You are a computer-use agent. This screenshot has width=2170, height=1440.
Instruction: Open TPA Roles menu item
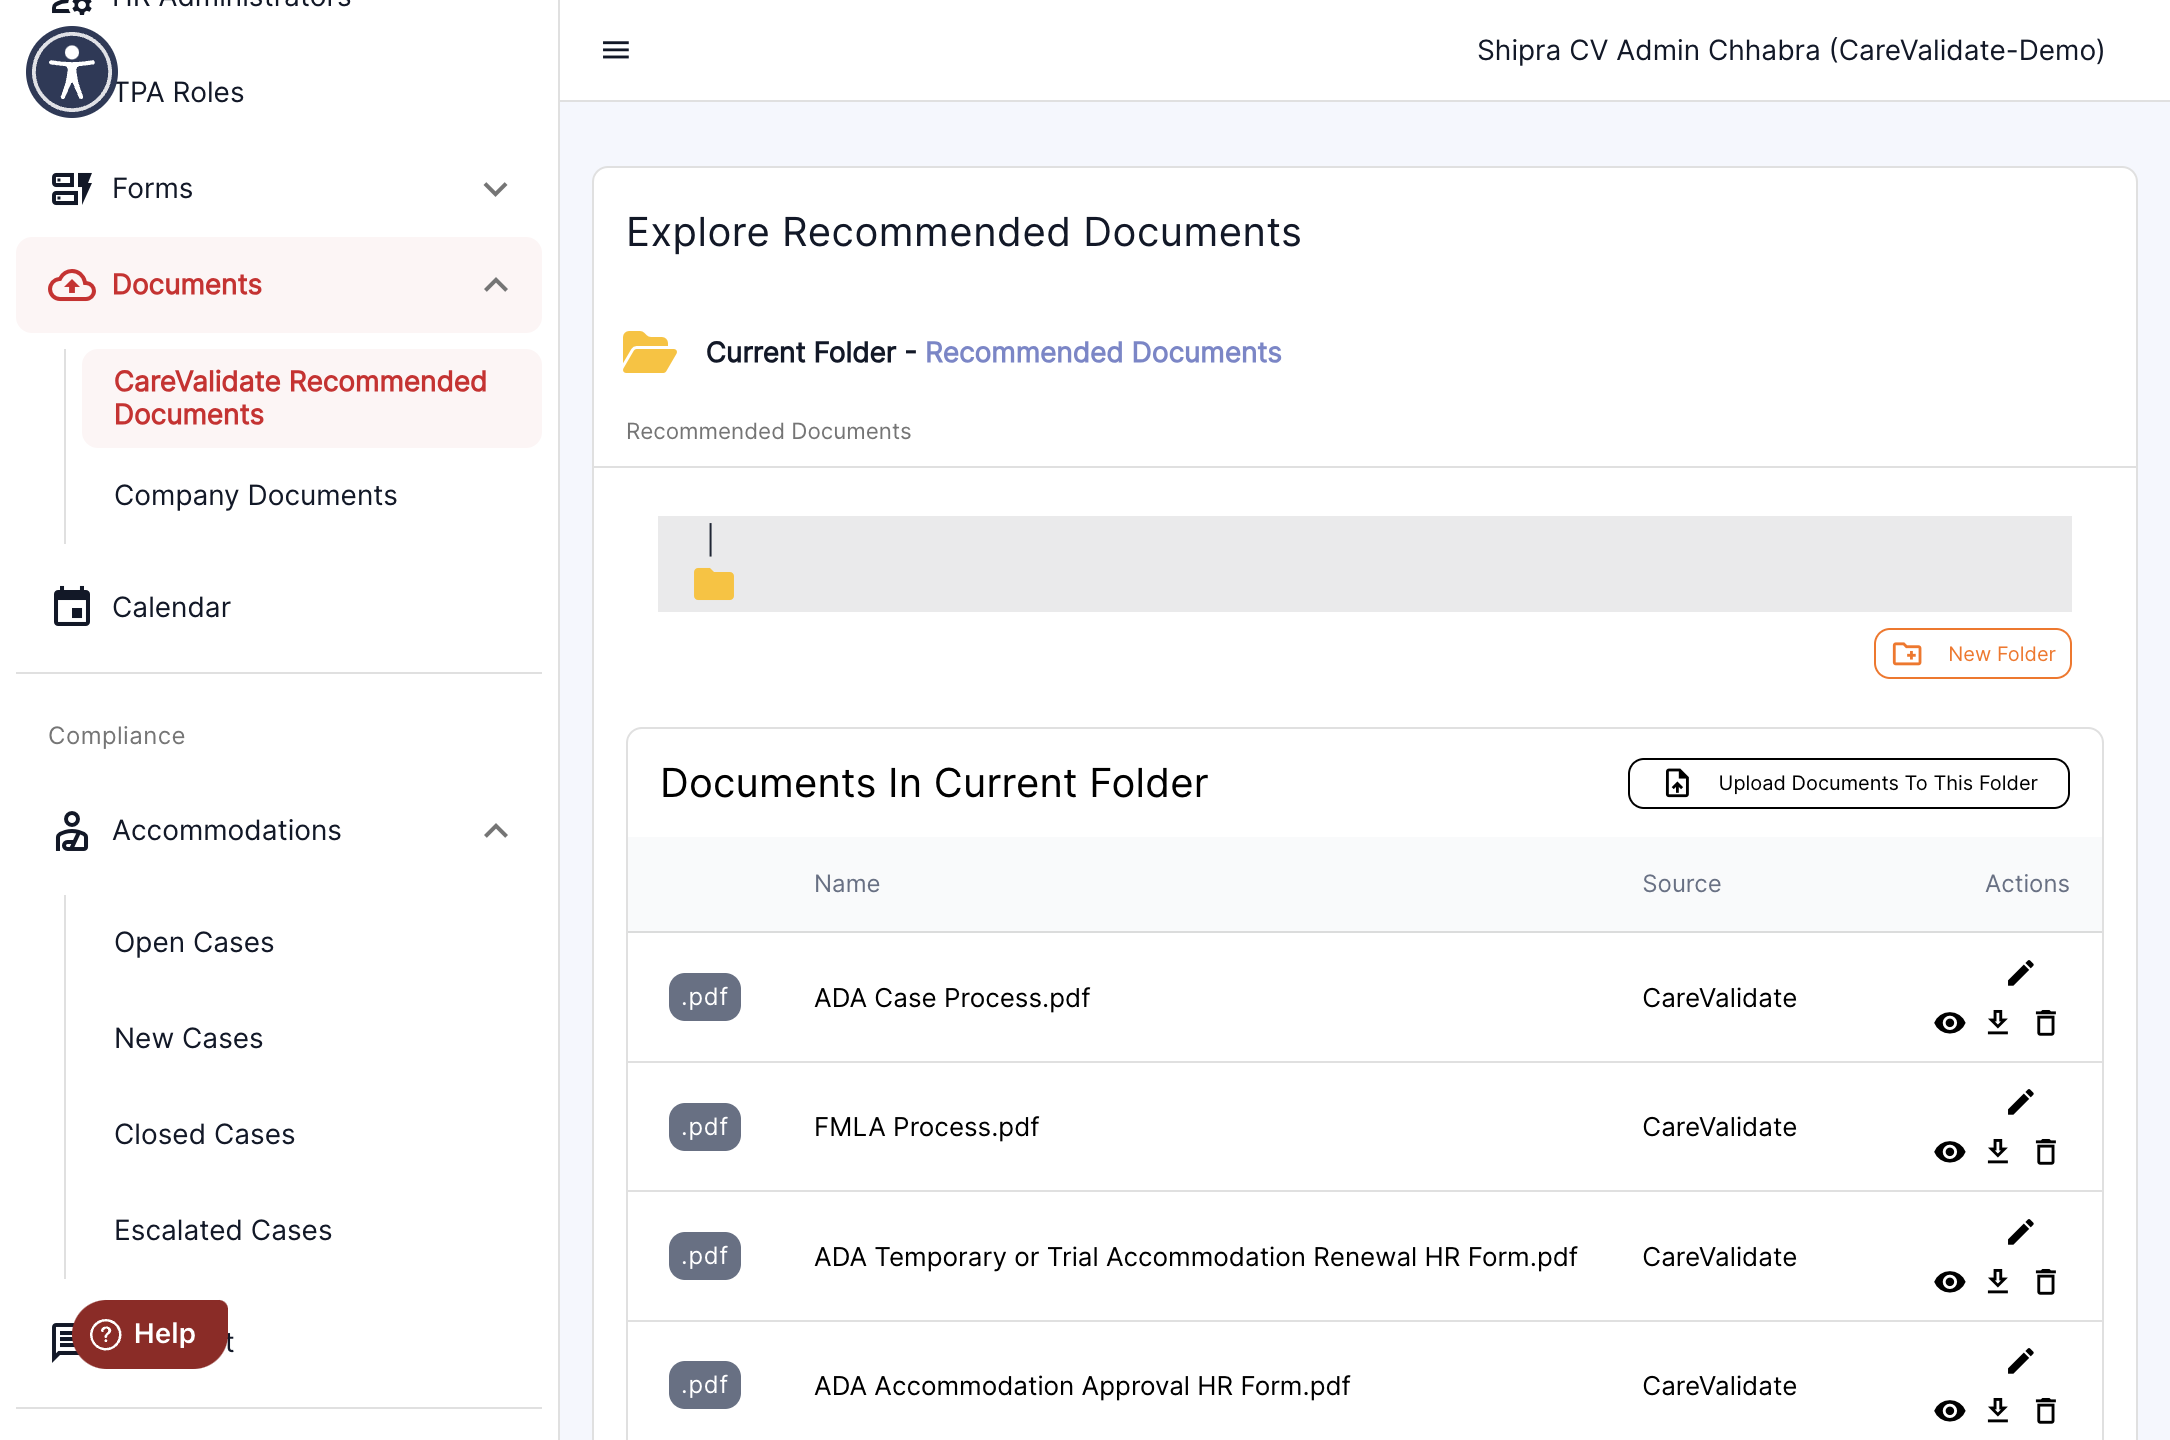coord(178,92)
